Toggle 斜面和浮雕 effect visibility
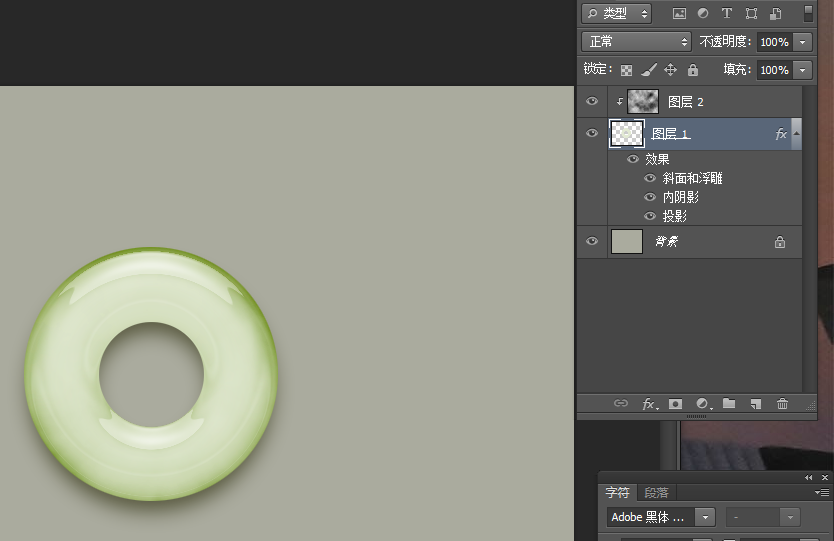Viewport: 834px width, 541px height. [649, 178]
